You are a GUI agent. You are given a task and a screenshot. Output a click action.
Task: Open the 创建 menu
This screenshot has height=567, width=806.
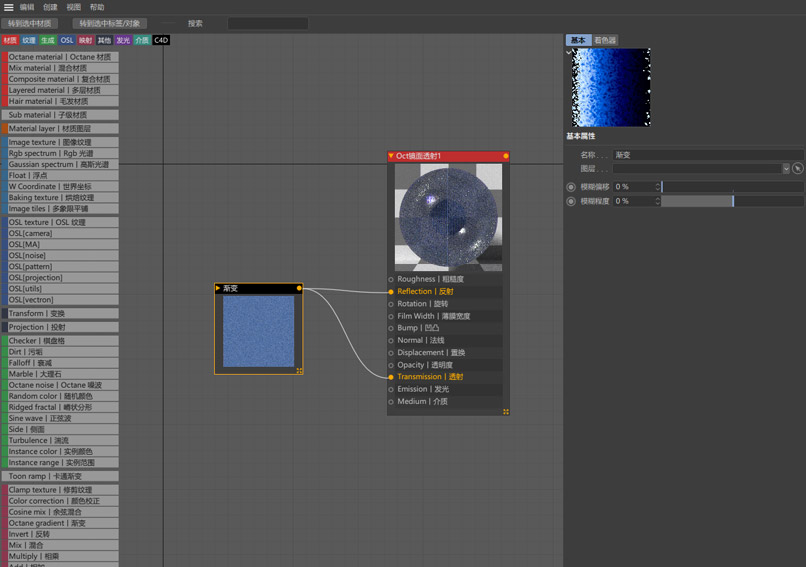(50, 7)
